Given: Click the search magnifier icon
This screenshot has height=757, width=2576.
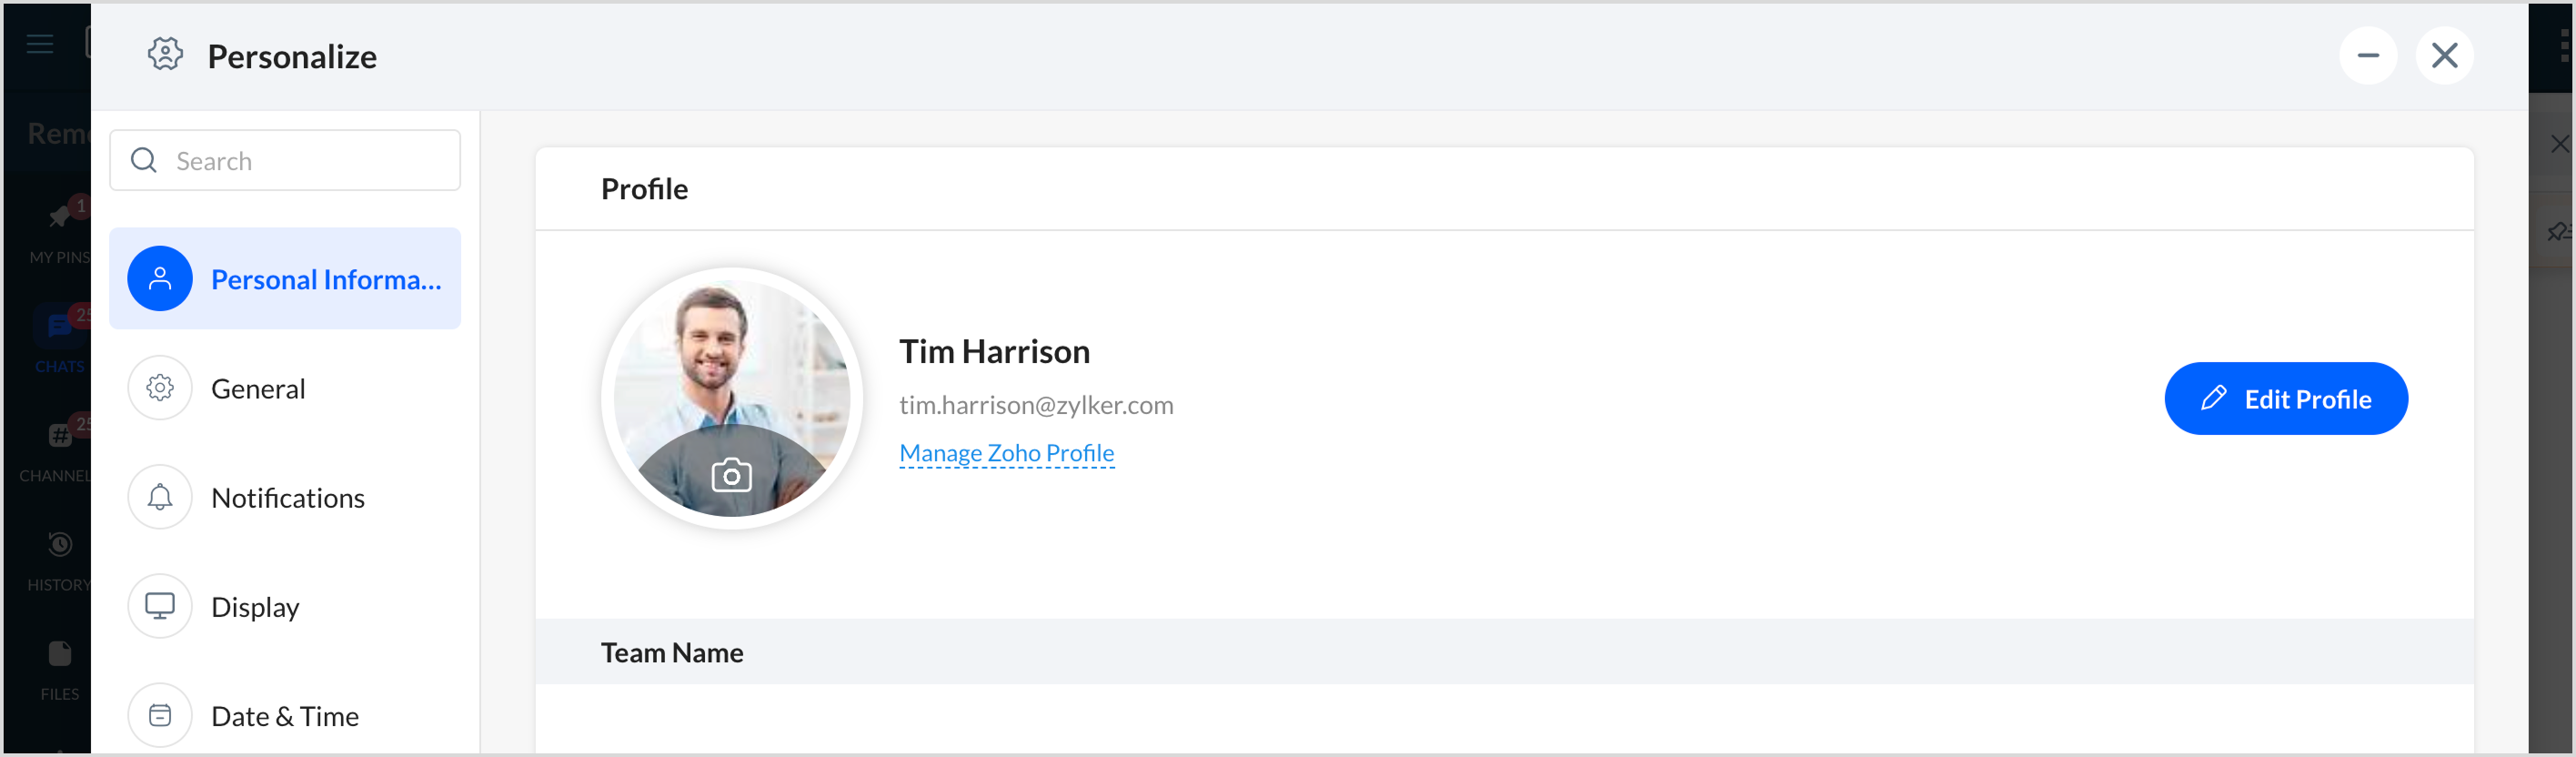Looking at the screenshot, I should [x=144, y=160].
